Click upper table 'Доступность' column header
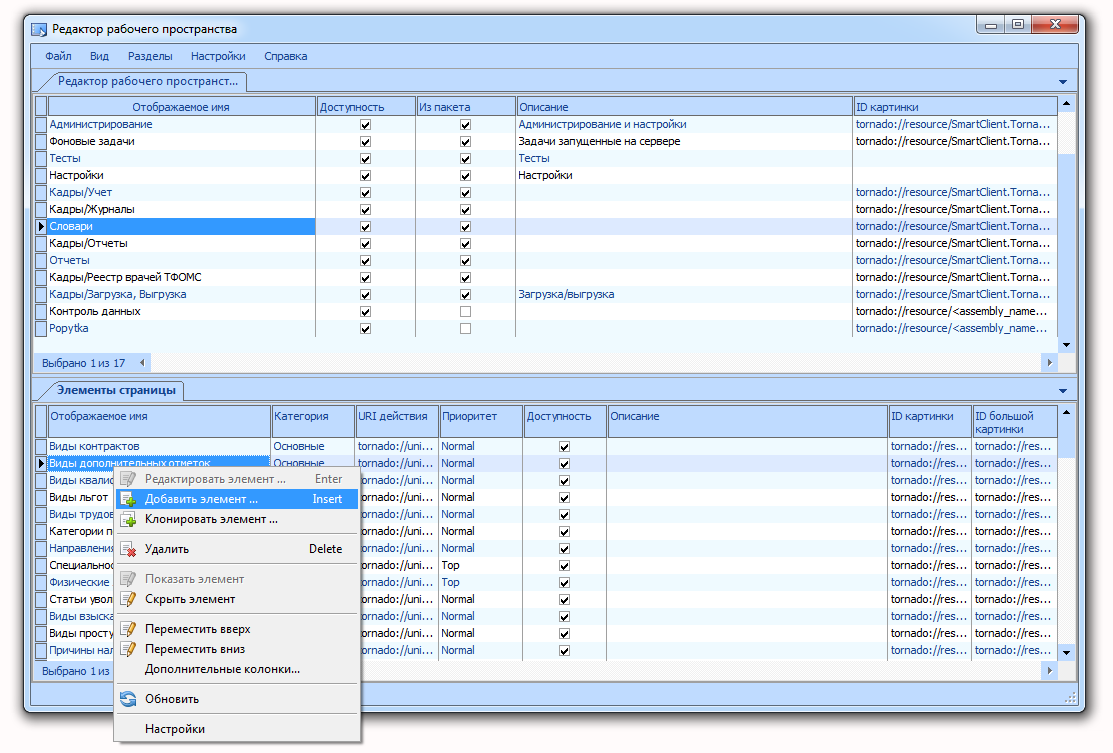Viewport: 1113px width, 753px height. 366,107
